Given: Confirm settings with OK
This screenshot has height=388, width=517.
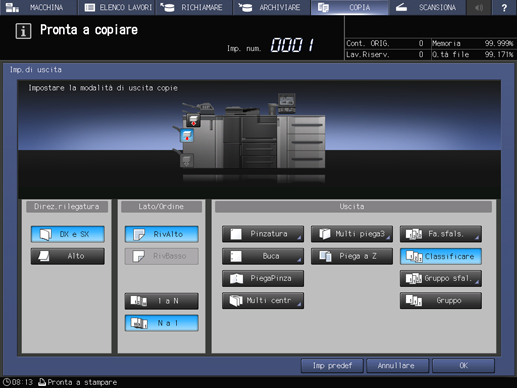Looking at the screenshot, I should click(x=463, y=366).
